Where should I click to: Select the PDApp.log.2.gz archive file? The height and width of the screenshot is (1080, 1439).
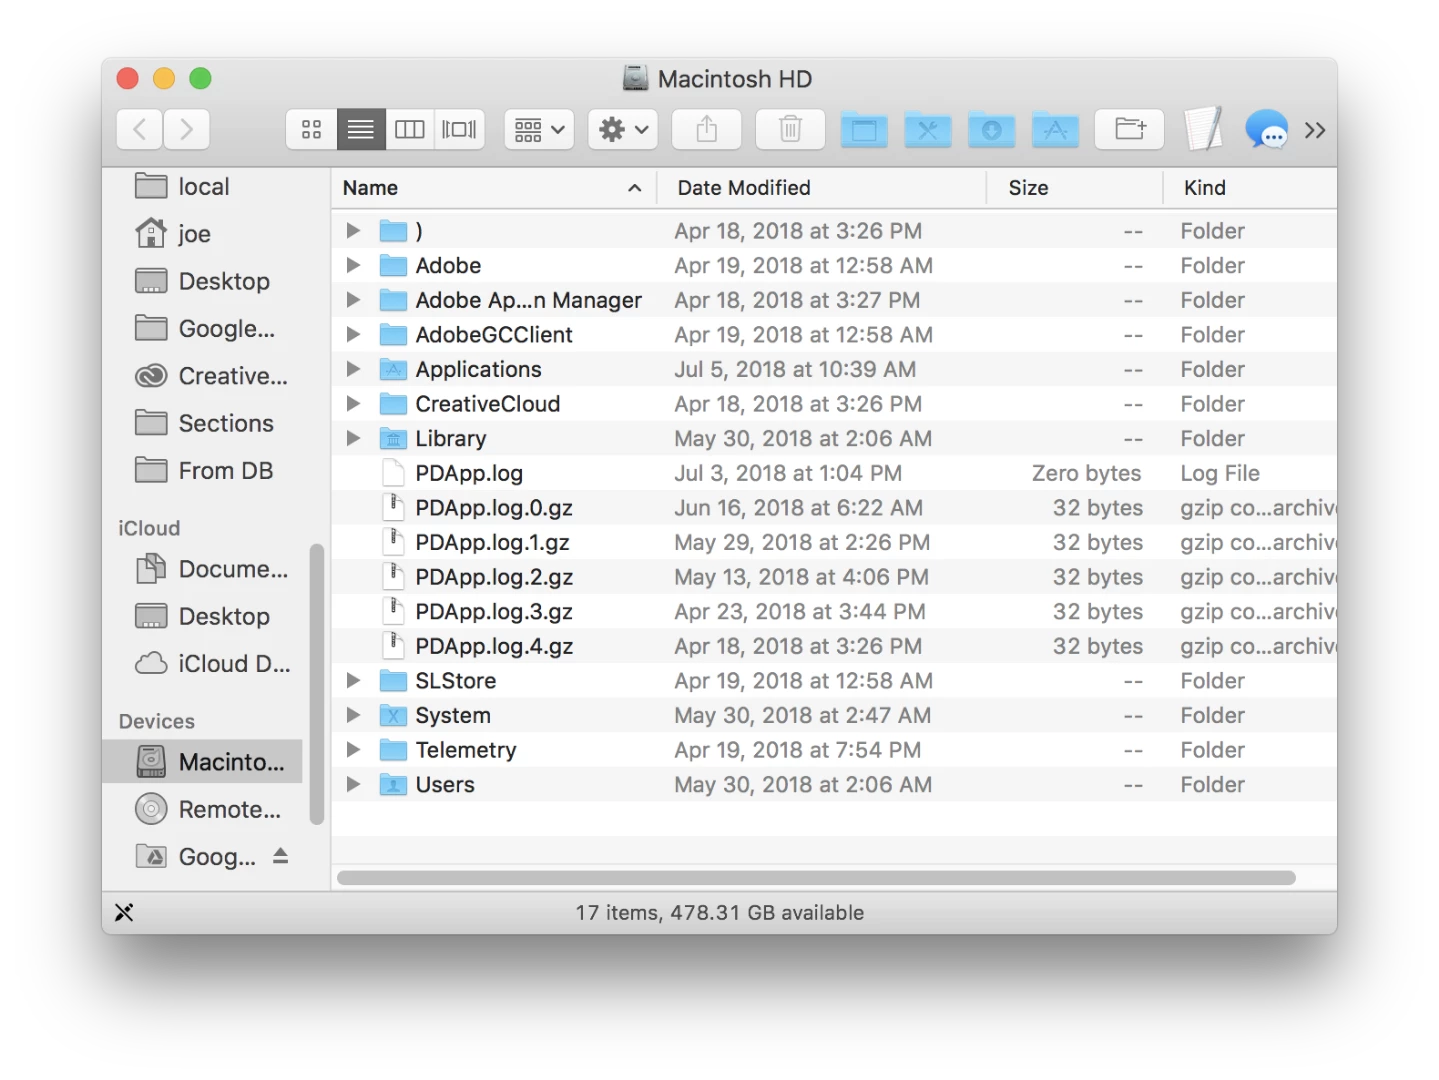point(834,577)
